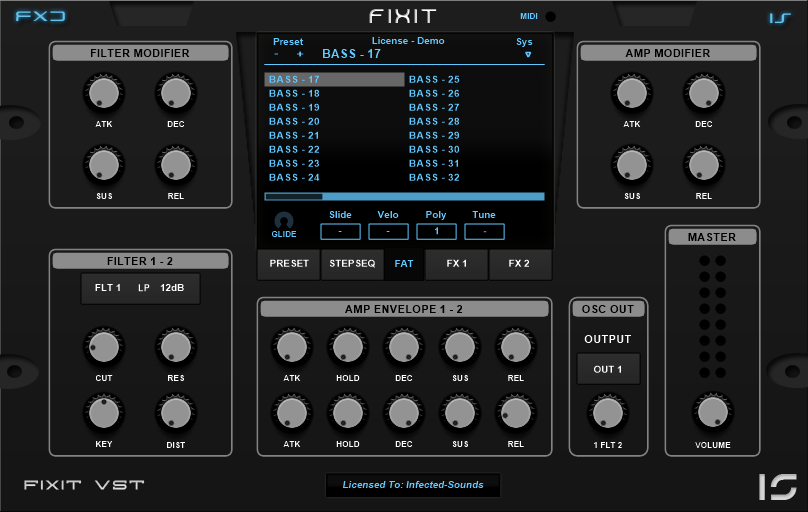Click Amp Modifier ATK knob
Viewport: 808px width, 512px height.
pyautogui.click(x=632, y=94)
